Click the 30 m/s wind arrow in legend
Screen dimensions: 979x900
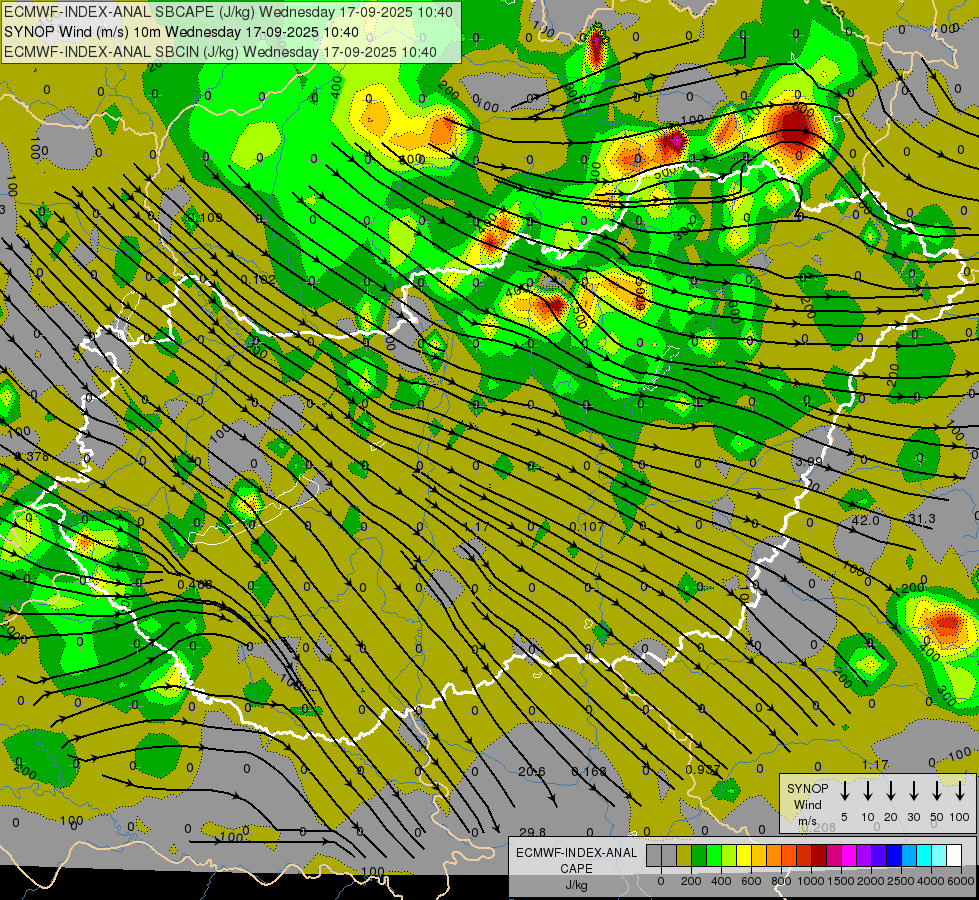tap(913, 790)
